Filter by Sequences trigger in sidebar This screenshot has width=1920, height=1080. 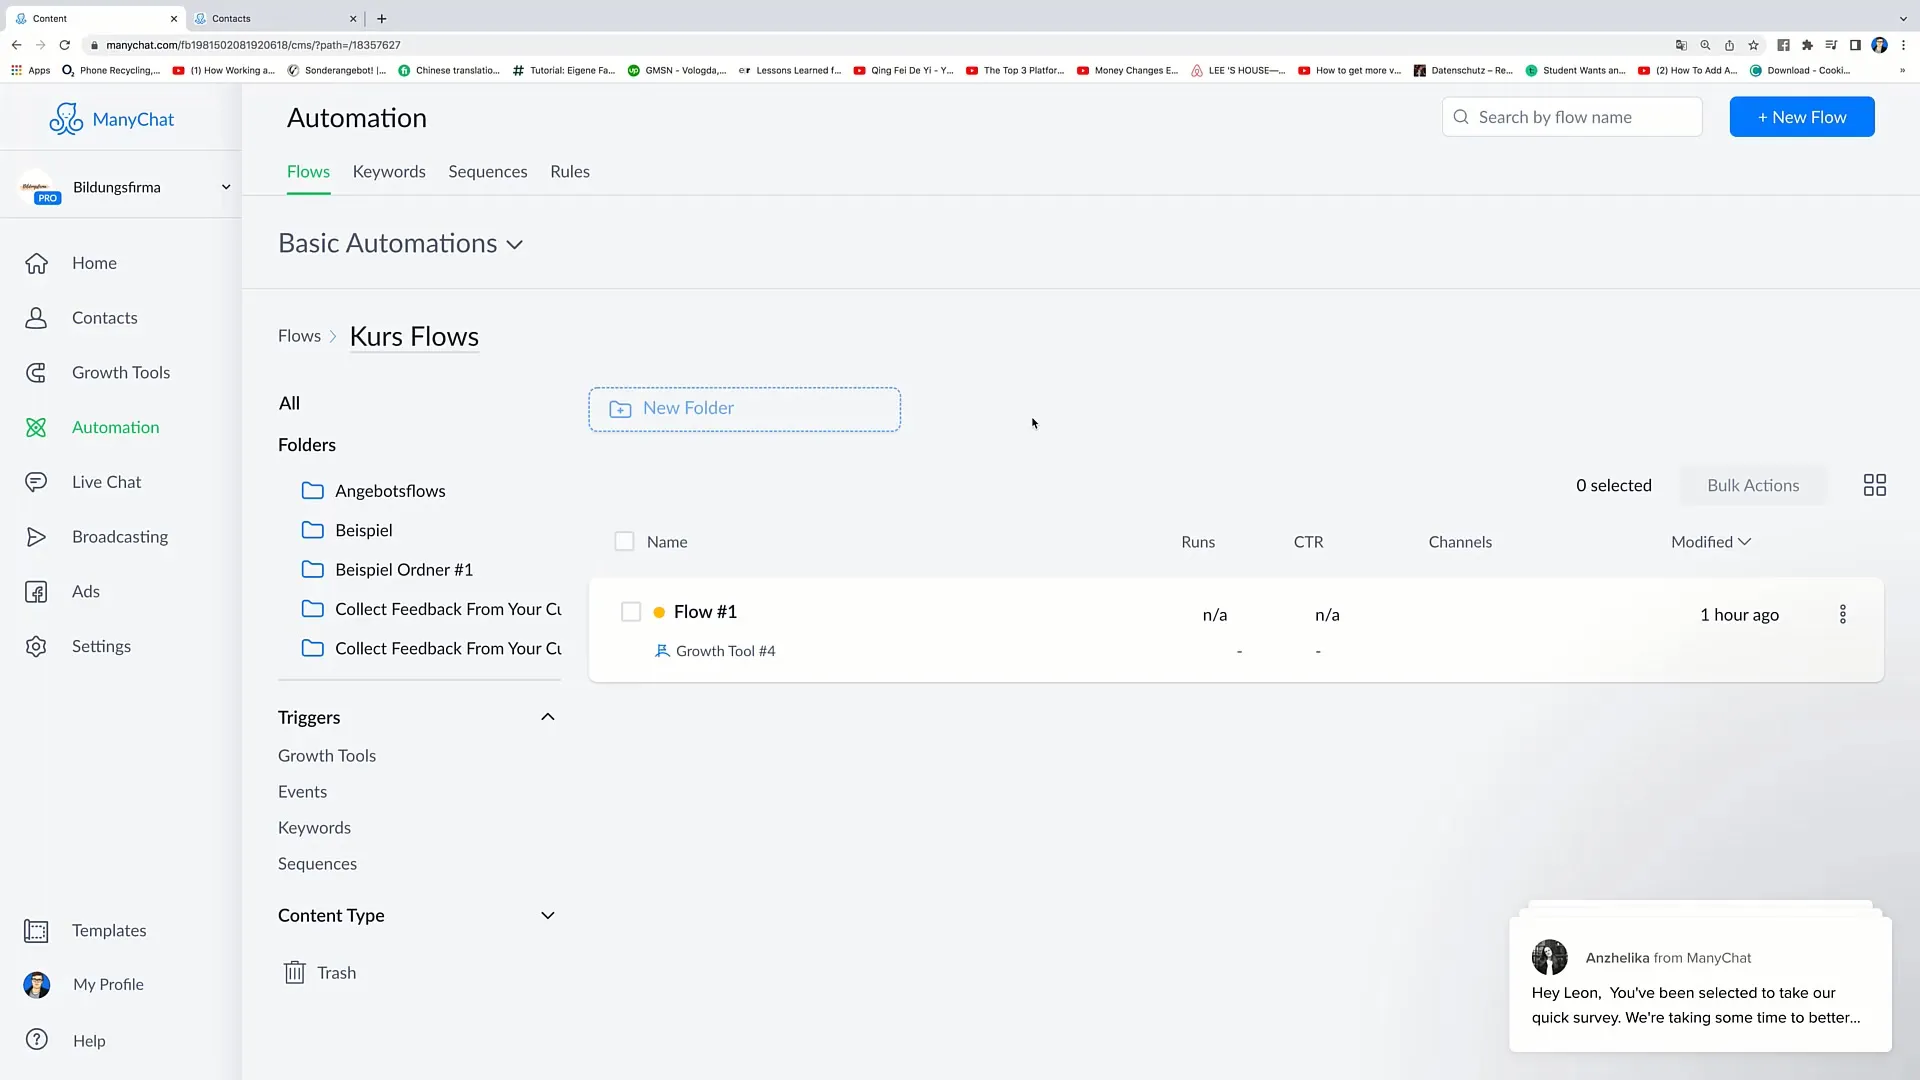pos(317,864)
